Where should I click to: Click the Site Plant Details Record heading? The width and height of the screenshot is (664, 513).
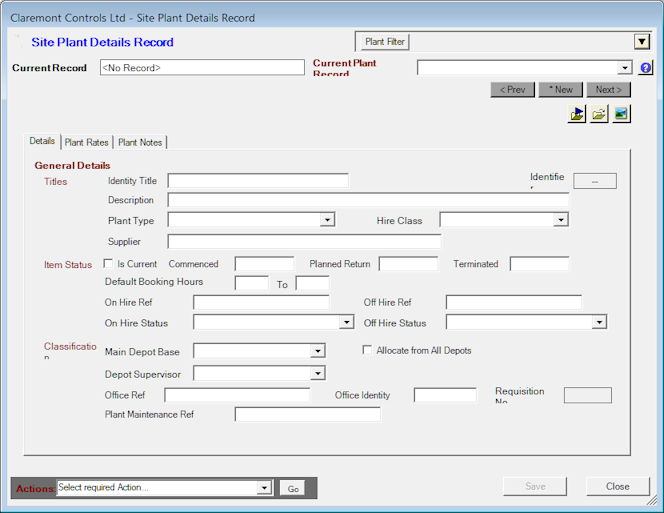click(x=102, y=42)
